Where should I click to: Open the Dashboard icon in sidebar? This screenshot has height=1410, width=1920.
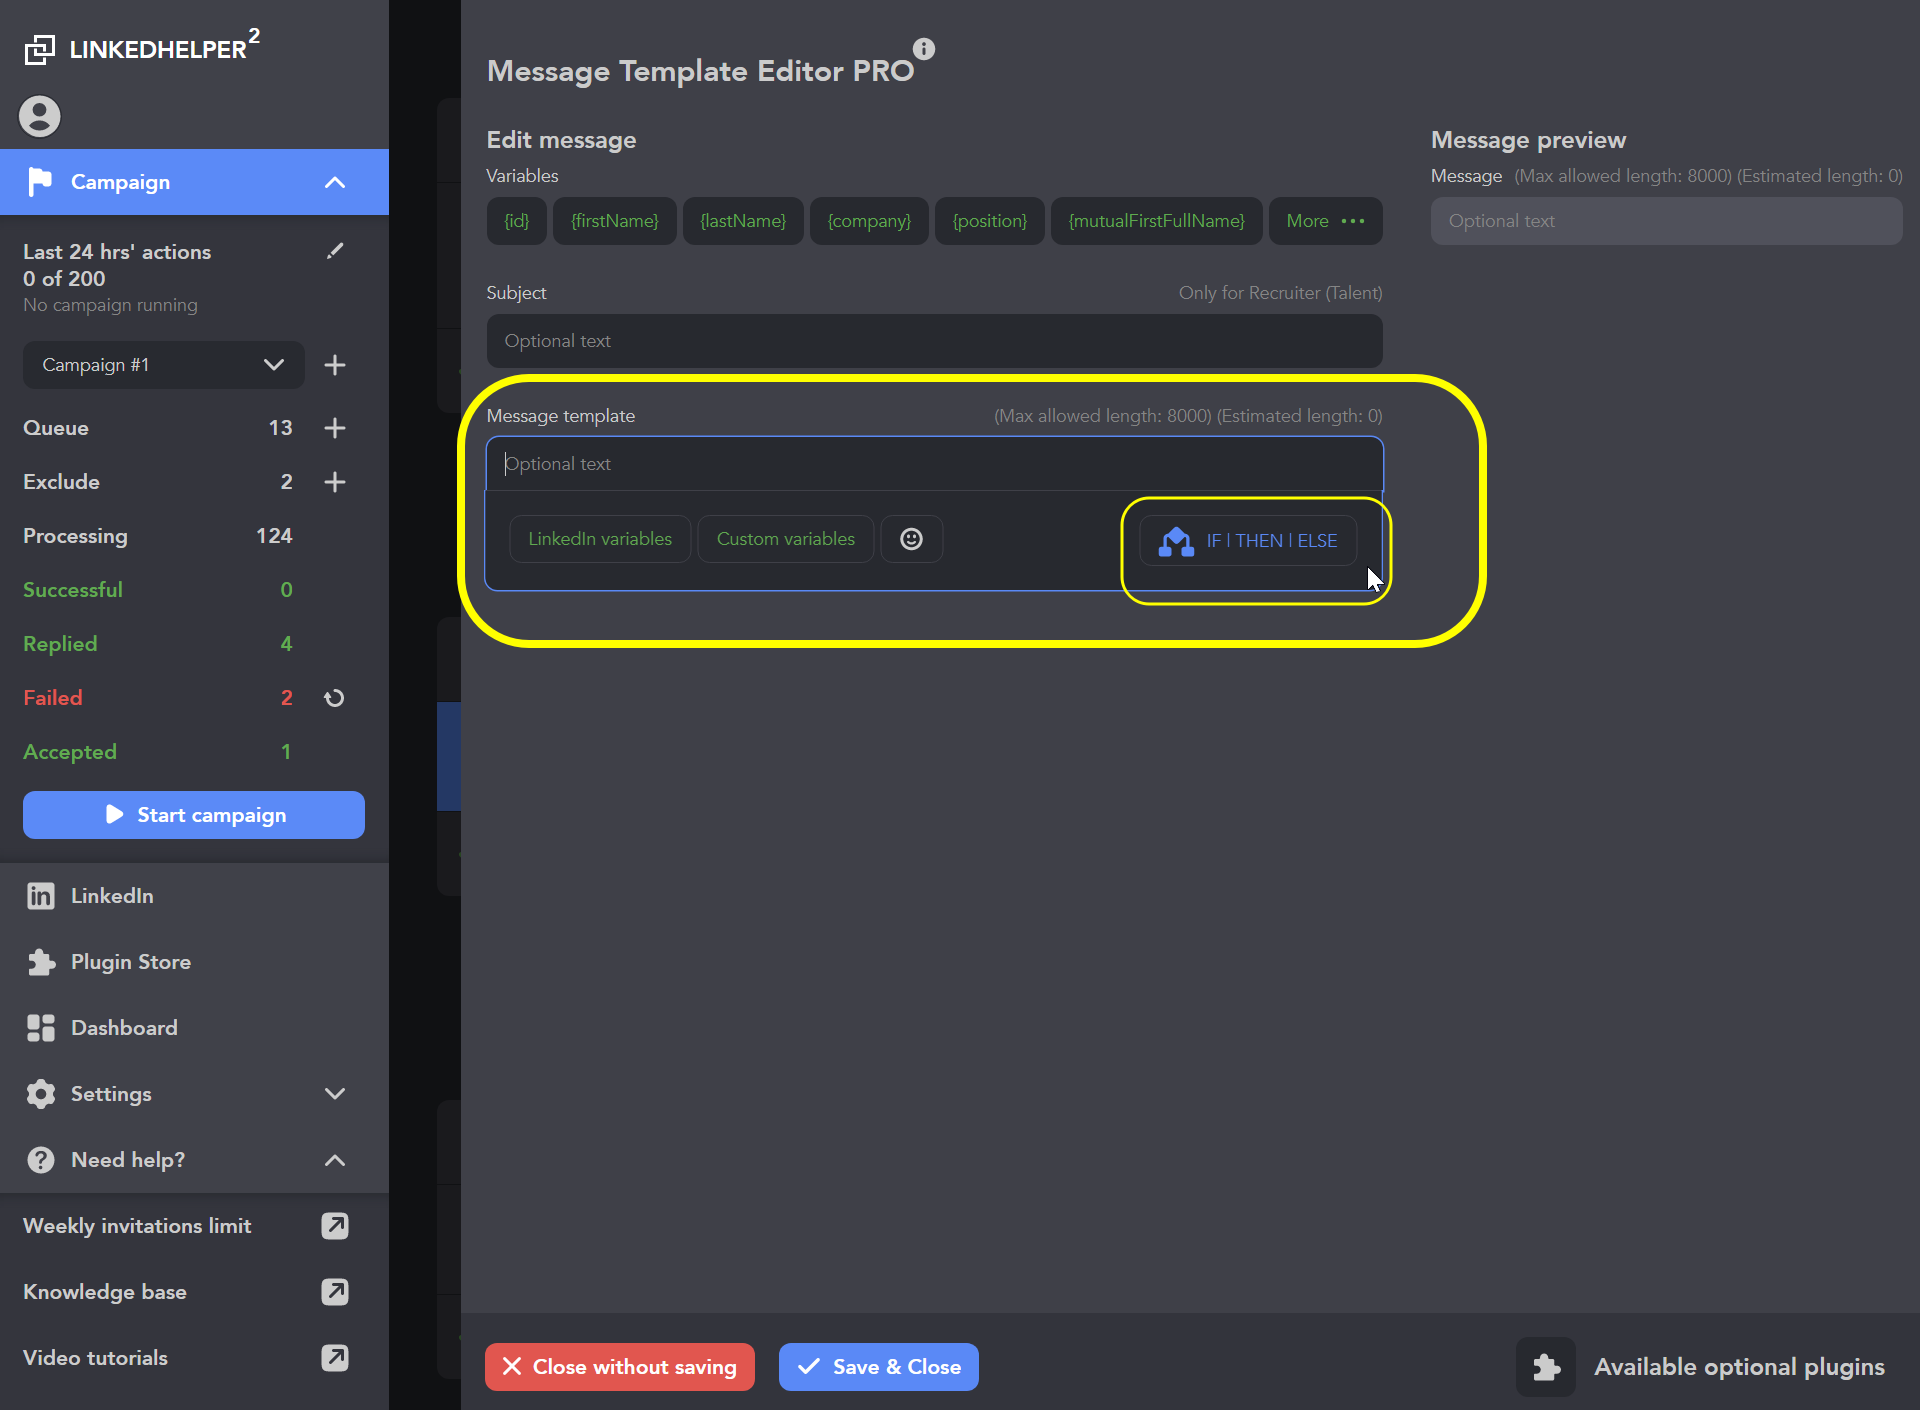[41, 1028]
